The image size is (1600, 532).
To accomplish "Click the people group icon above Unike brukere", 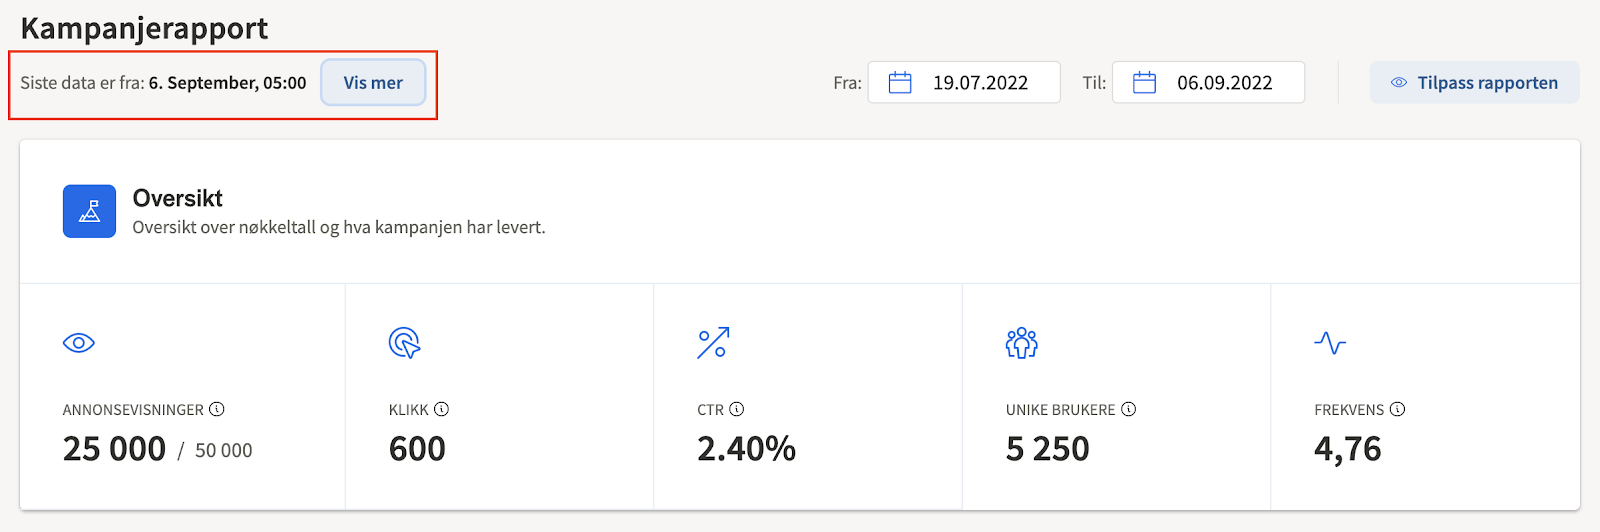I will pos(1021,343).
